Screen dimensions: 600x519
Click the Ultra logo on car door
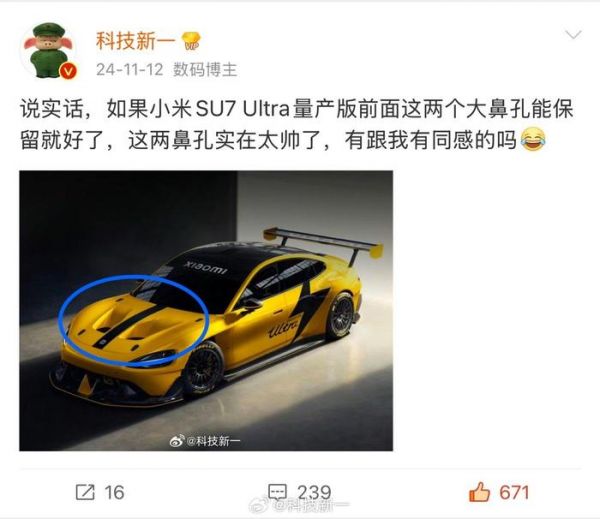tap(284, 328)
